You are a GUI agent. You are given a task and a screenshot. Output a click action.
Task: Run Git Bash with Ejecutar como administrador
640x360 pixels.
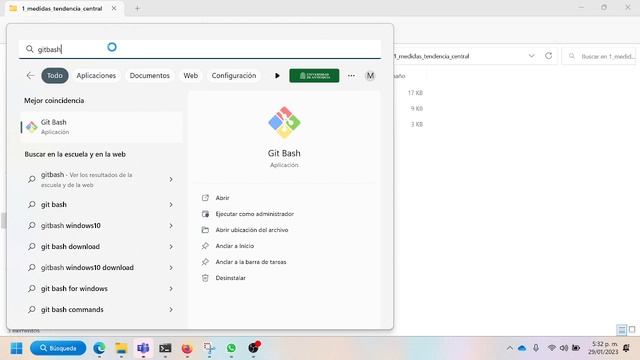click(x=254, y=214)
